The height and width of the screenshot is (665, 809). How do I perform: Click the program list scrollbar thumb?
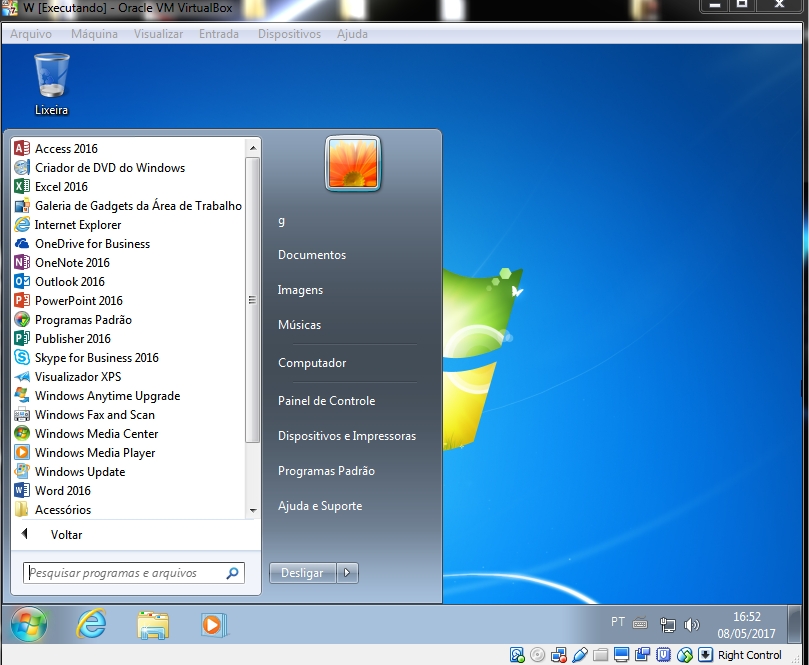click(x=252, y=300)
